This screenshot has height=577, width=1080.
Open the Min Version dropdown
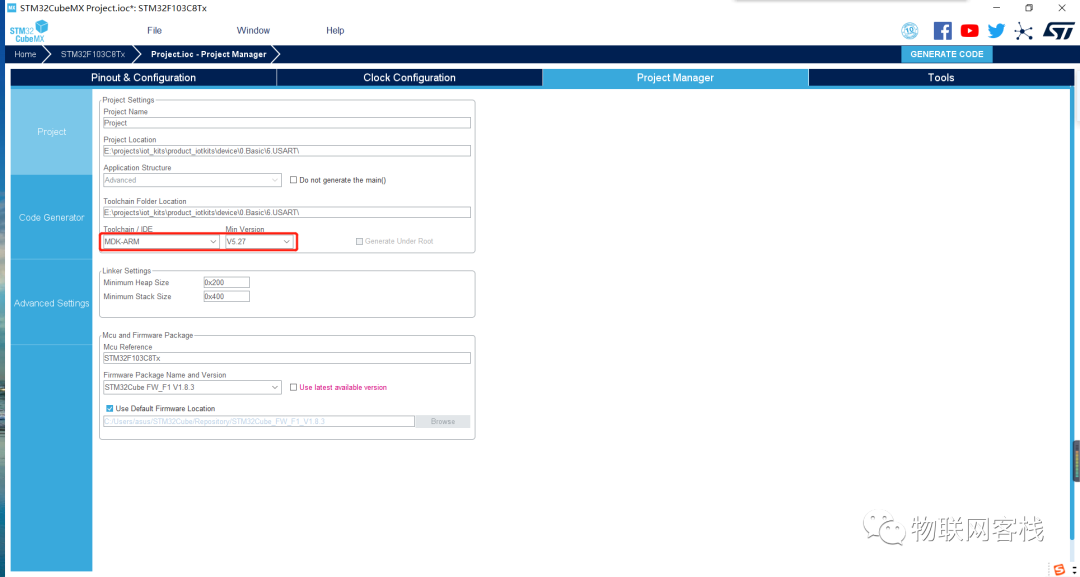[260, 242]
